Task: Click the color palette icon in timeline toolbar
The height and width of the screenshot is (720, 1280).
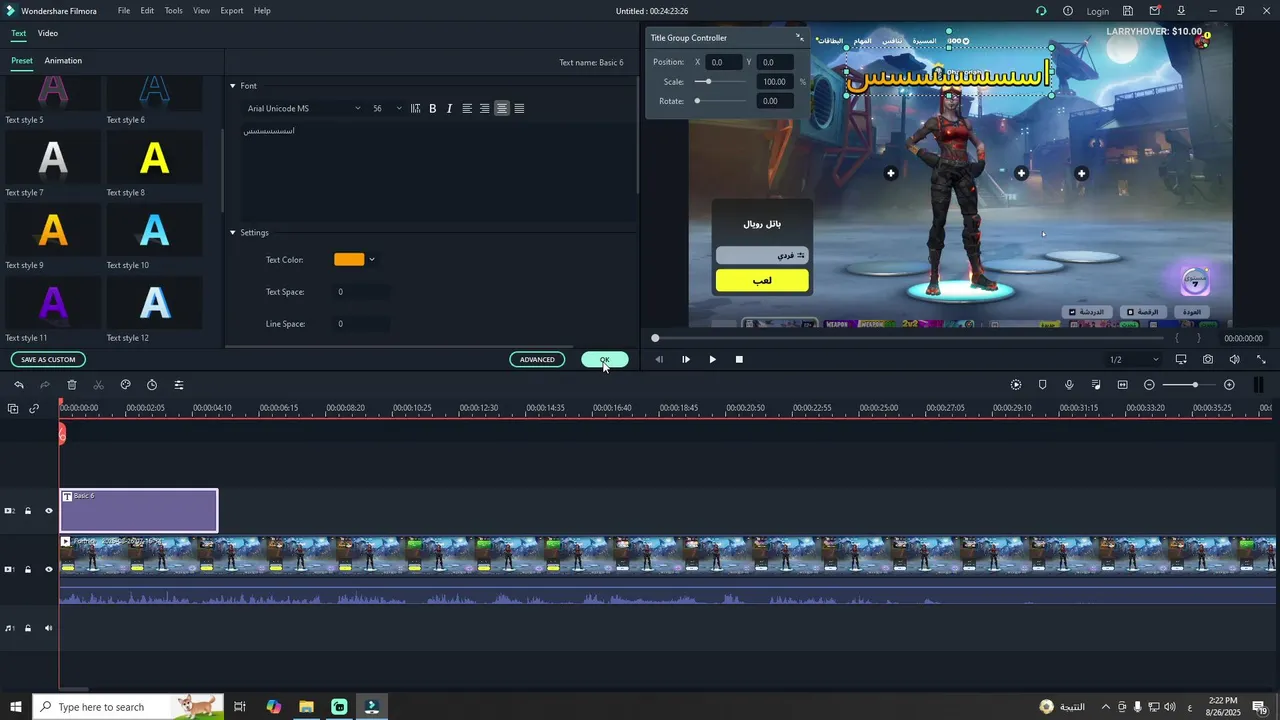Action: click(125, 385)
